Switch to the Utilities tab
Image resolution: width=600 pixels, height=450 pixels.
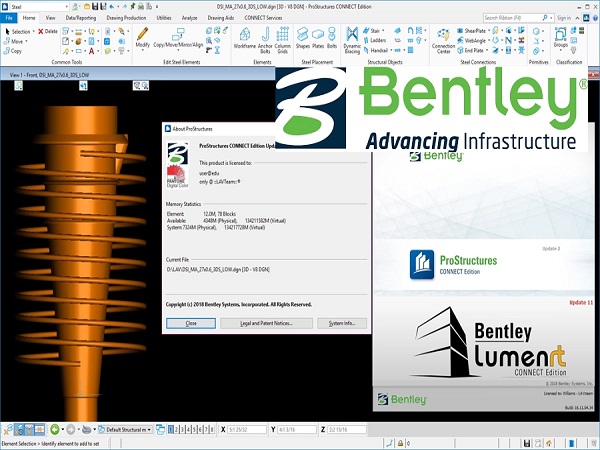coord(164,18)
